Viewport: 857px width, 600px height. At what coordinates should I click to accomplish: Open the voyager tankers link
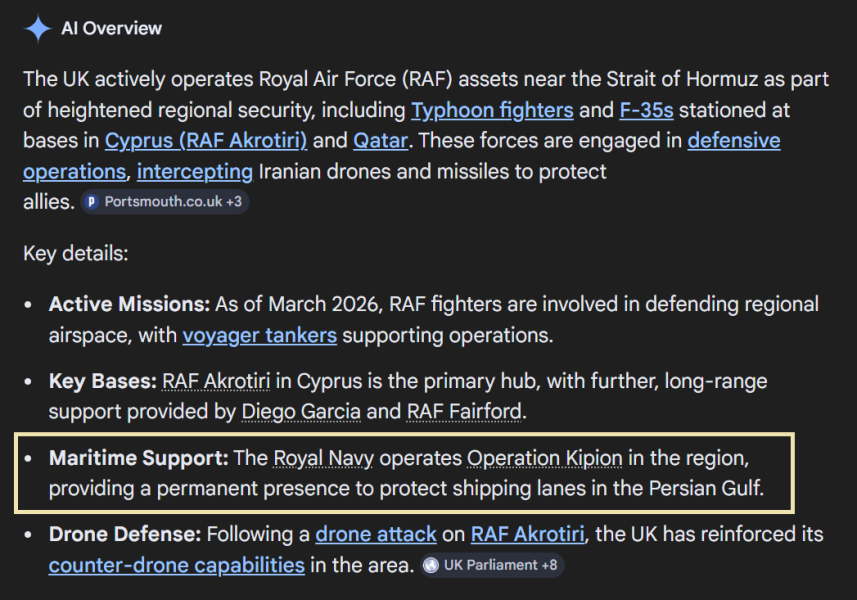[259, 335]
